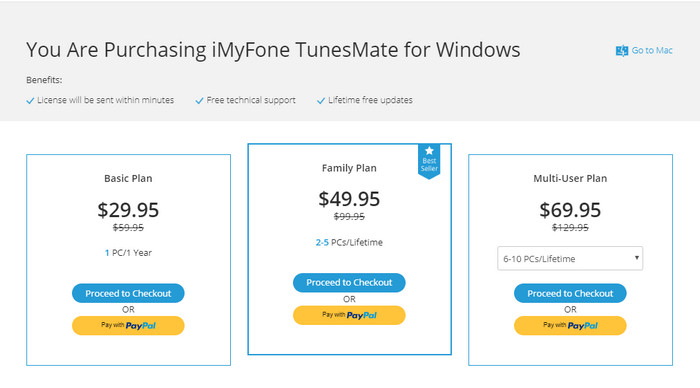Pay with PayPal for Multi-User Plan
This screenshot has width=700, height=388.
click(x=570, y=325)
